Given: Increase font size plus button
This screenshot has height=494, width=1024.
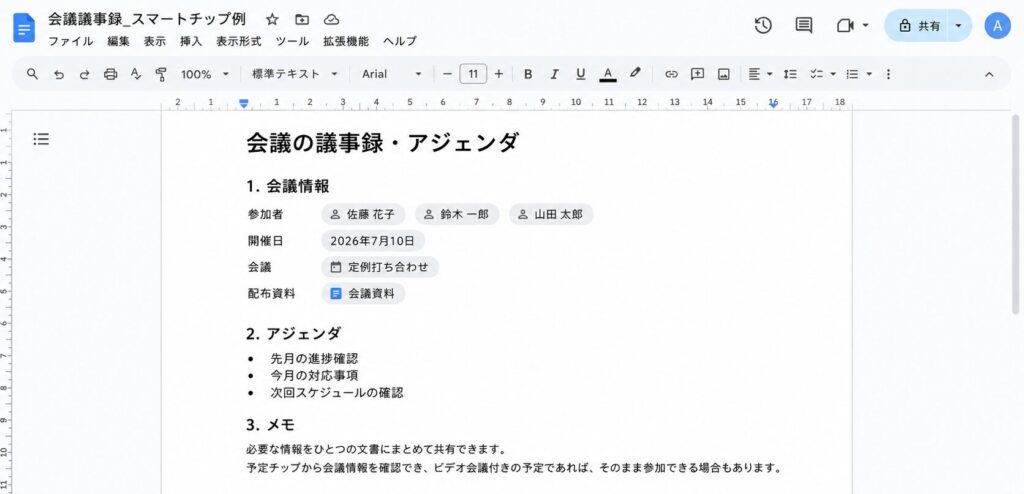Looking at the screenshot, I should [x=499, y=74].
